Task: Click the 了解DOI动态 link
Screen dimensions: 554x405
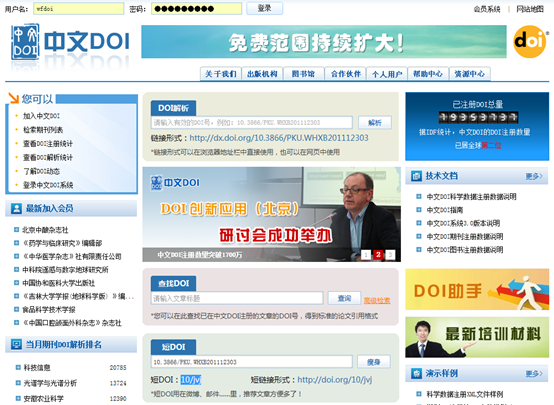Action: click(x=41, y=171)
